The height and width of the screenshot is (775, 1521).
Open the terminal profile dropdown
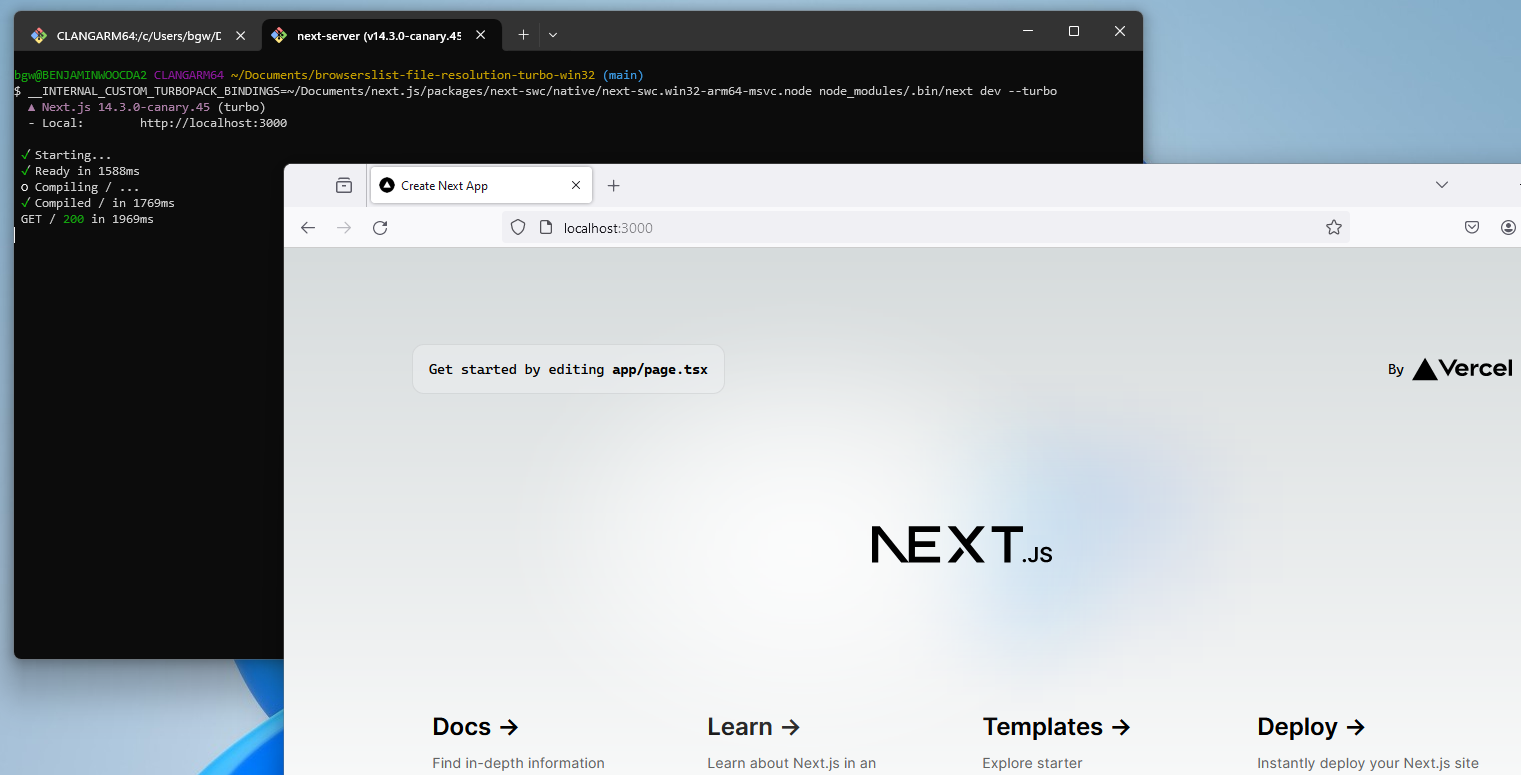(553, 35)
